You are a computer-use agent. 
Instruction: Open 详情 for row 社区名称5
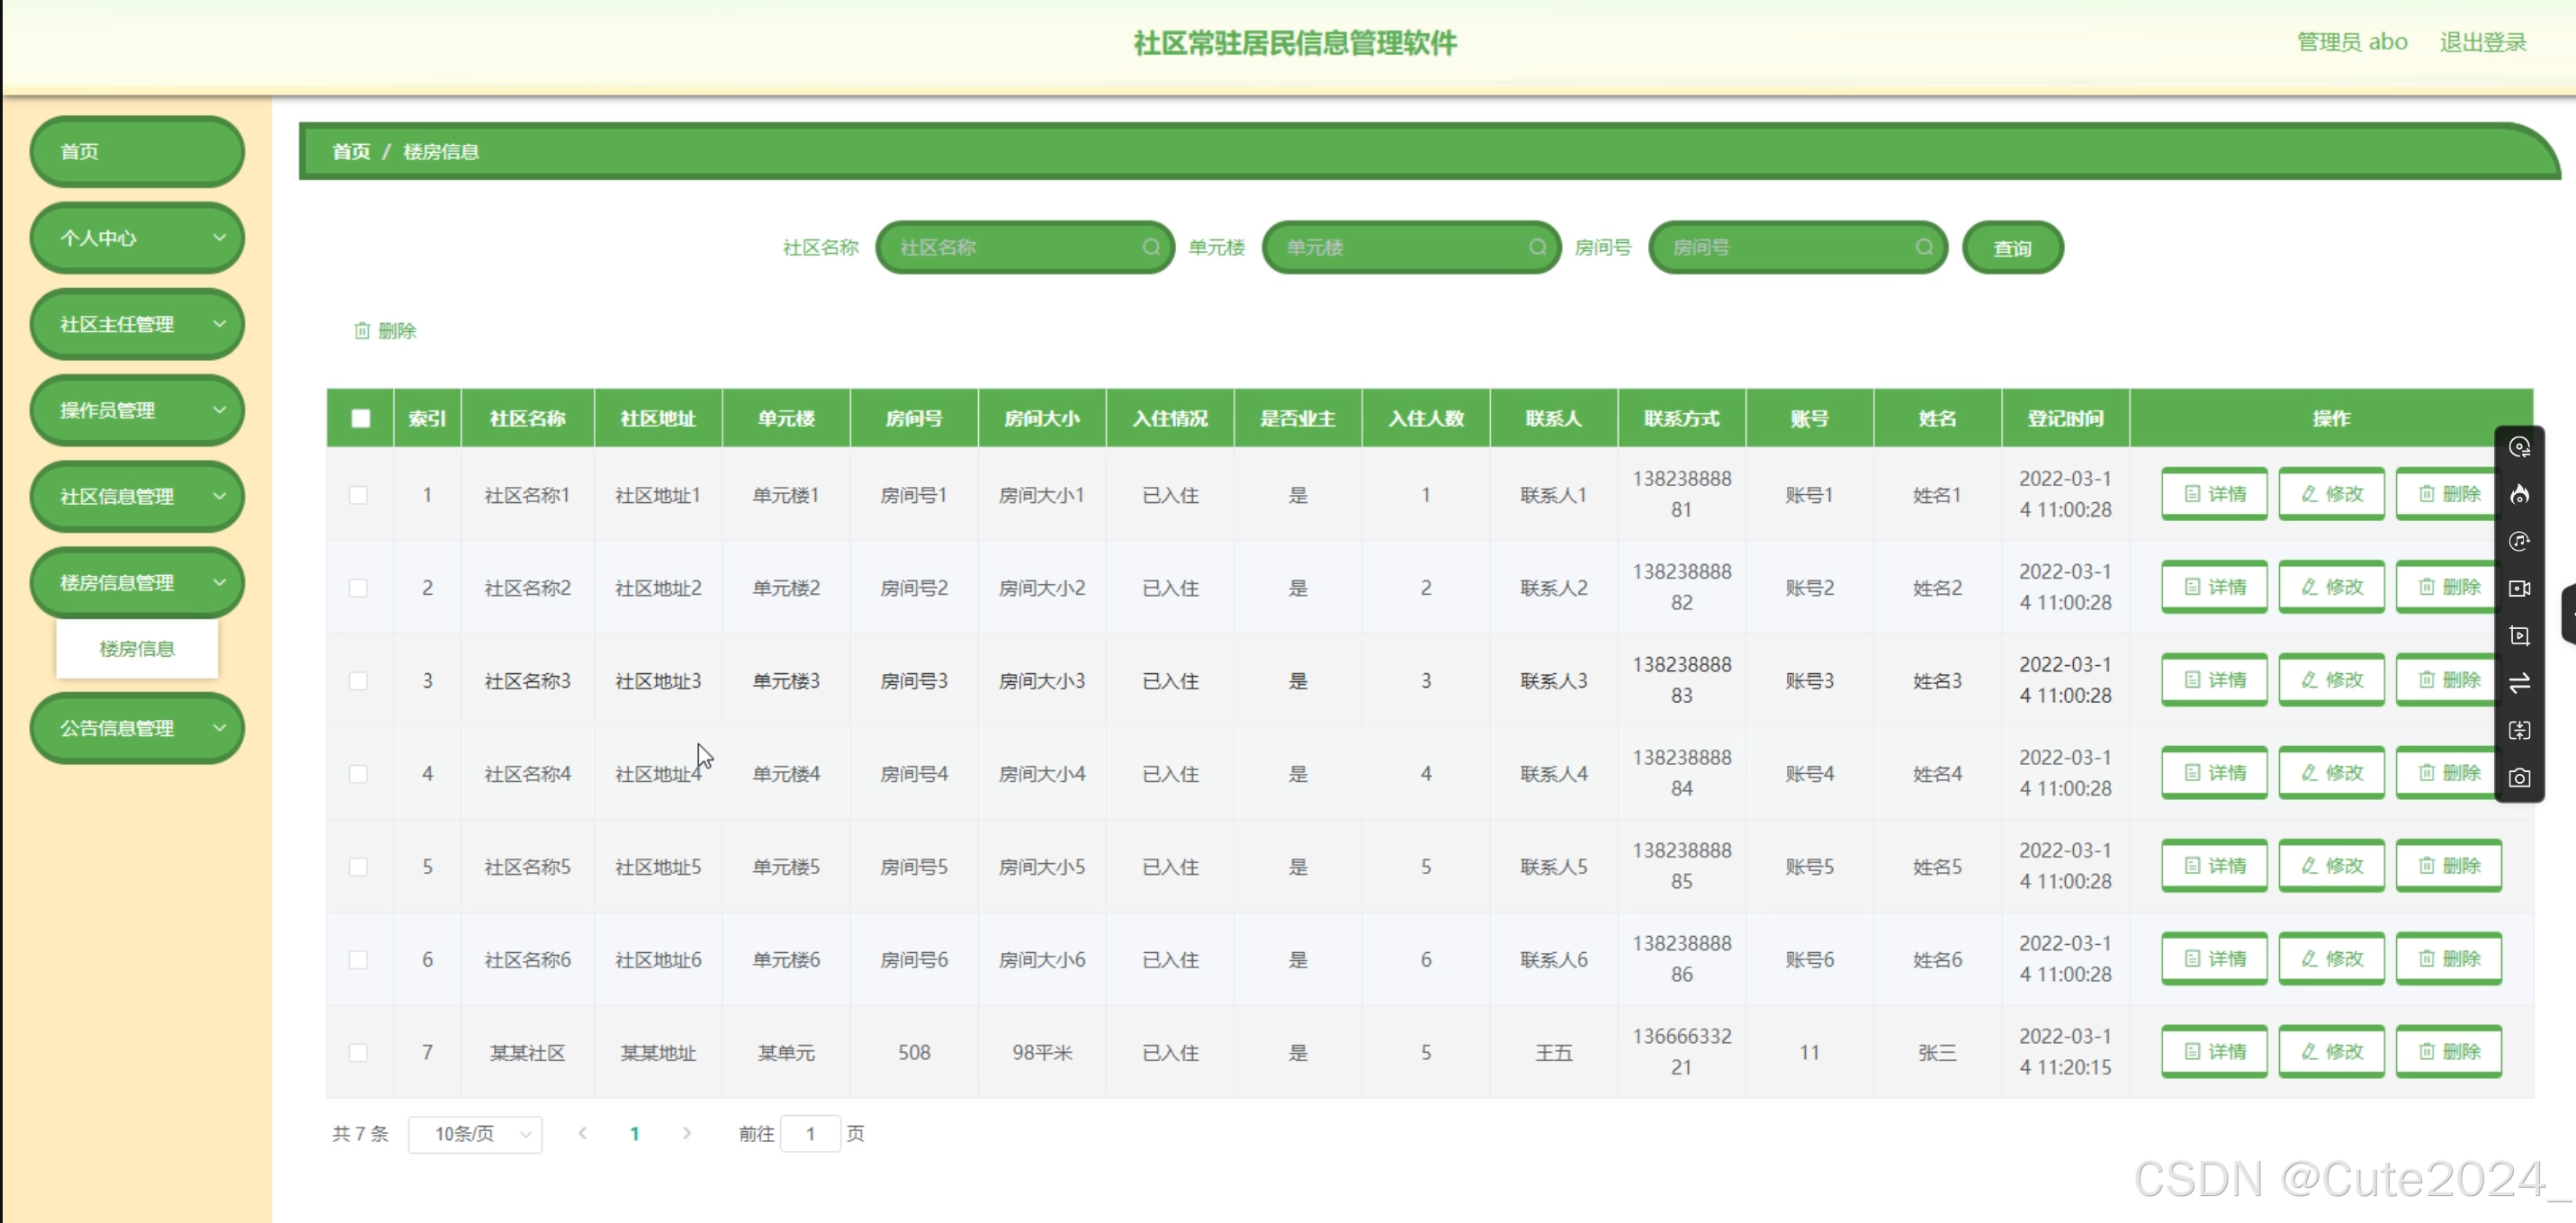click(x=2214, y=866)
